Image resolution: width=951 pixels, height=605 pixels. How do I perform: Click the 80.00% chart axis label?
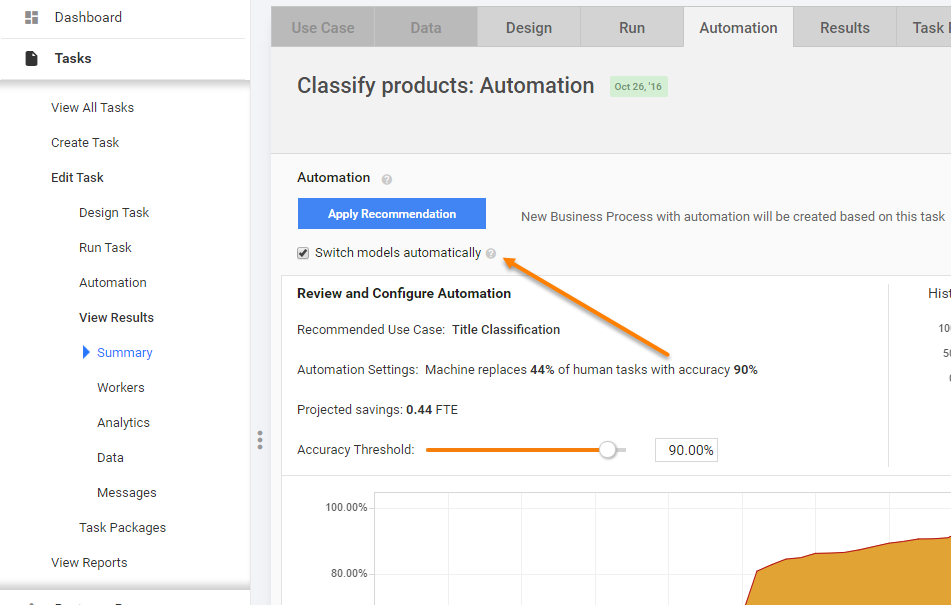pyautogui.click(x=349, y=573)
